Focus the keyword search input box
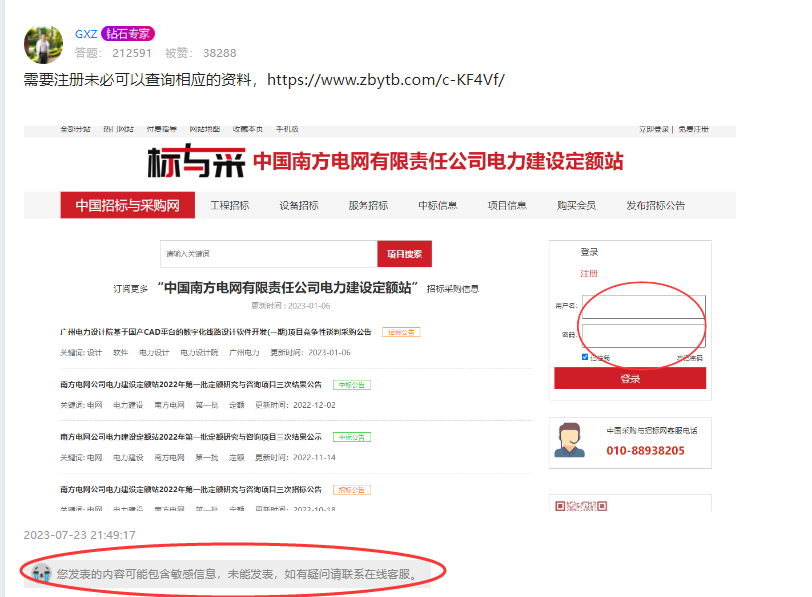Screen dimensions: 812x597 tap(269, 254)
